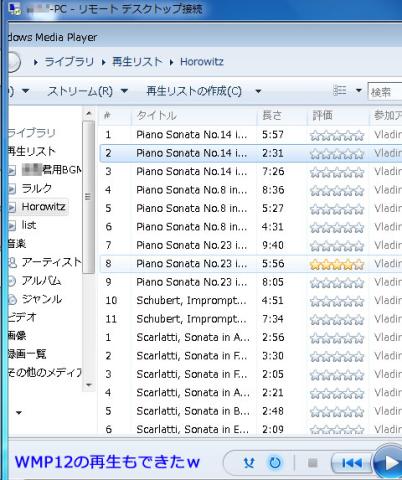Image resolution: width=402 pixels, height=480 pixels.
Task: Click playlist icon beside list
Action: (12, 226)
